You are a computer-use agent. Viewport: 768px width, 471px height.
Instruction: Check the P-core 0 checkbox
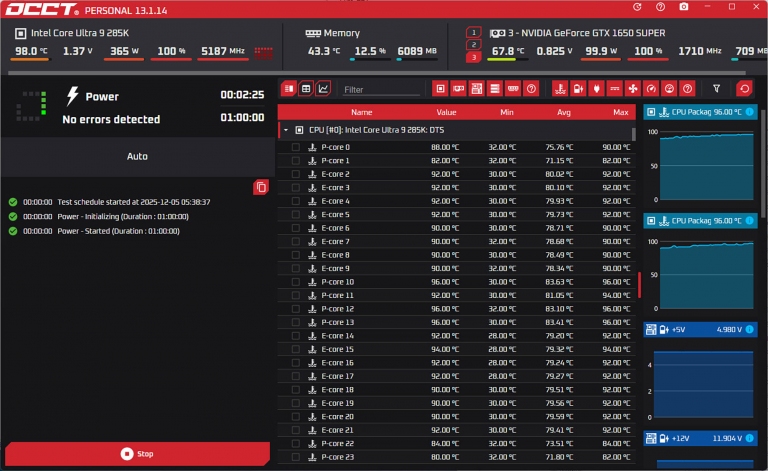[x=295, y=147]
